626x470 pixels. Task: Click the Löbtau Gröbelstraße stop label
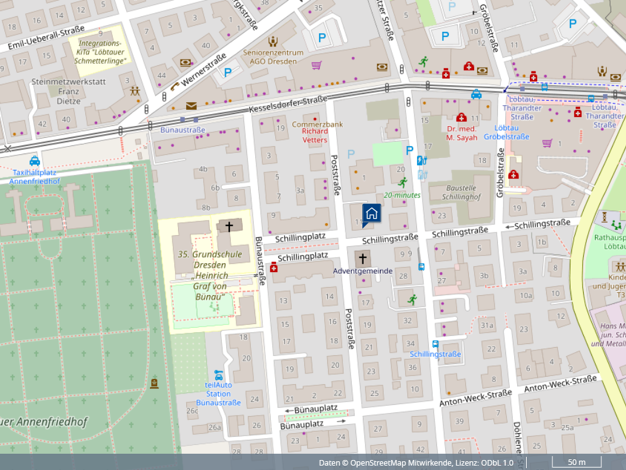pos(505,131)
